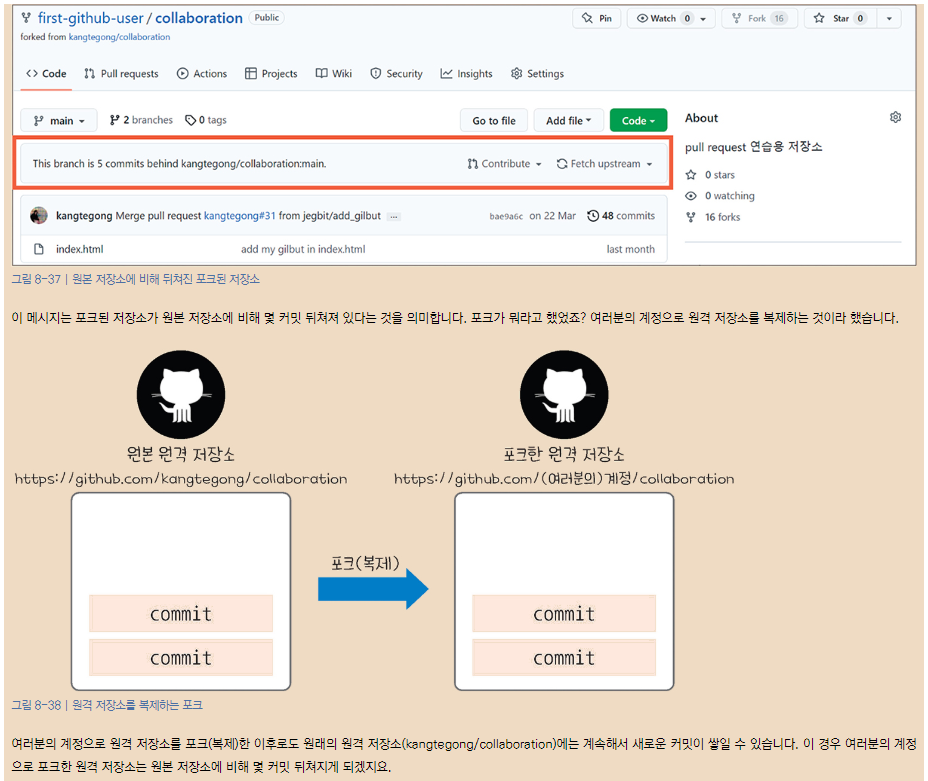Open the Pull requests tab

click(121, 73)
